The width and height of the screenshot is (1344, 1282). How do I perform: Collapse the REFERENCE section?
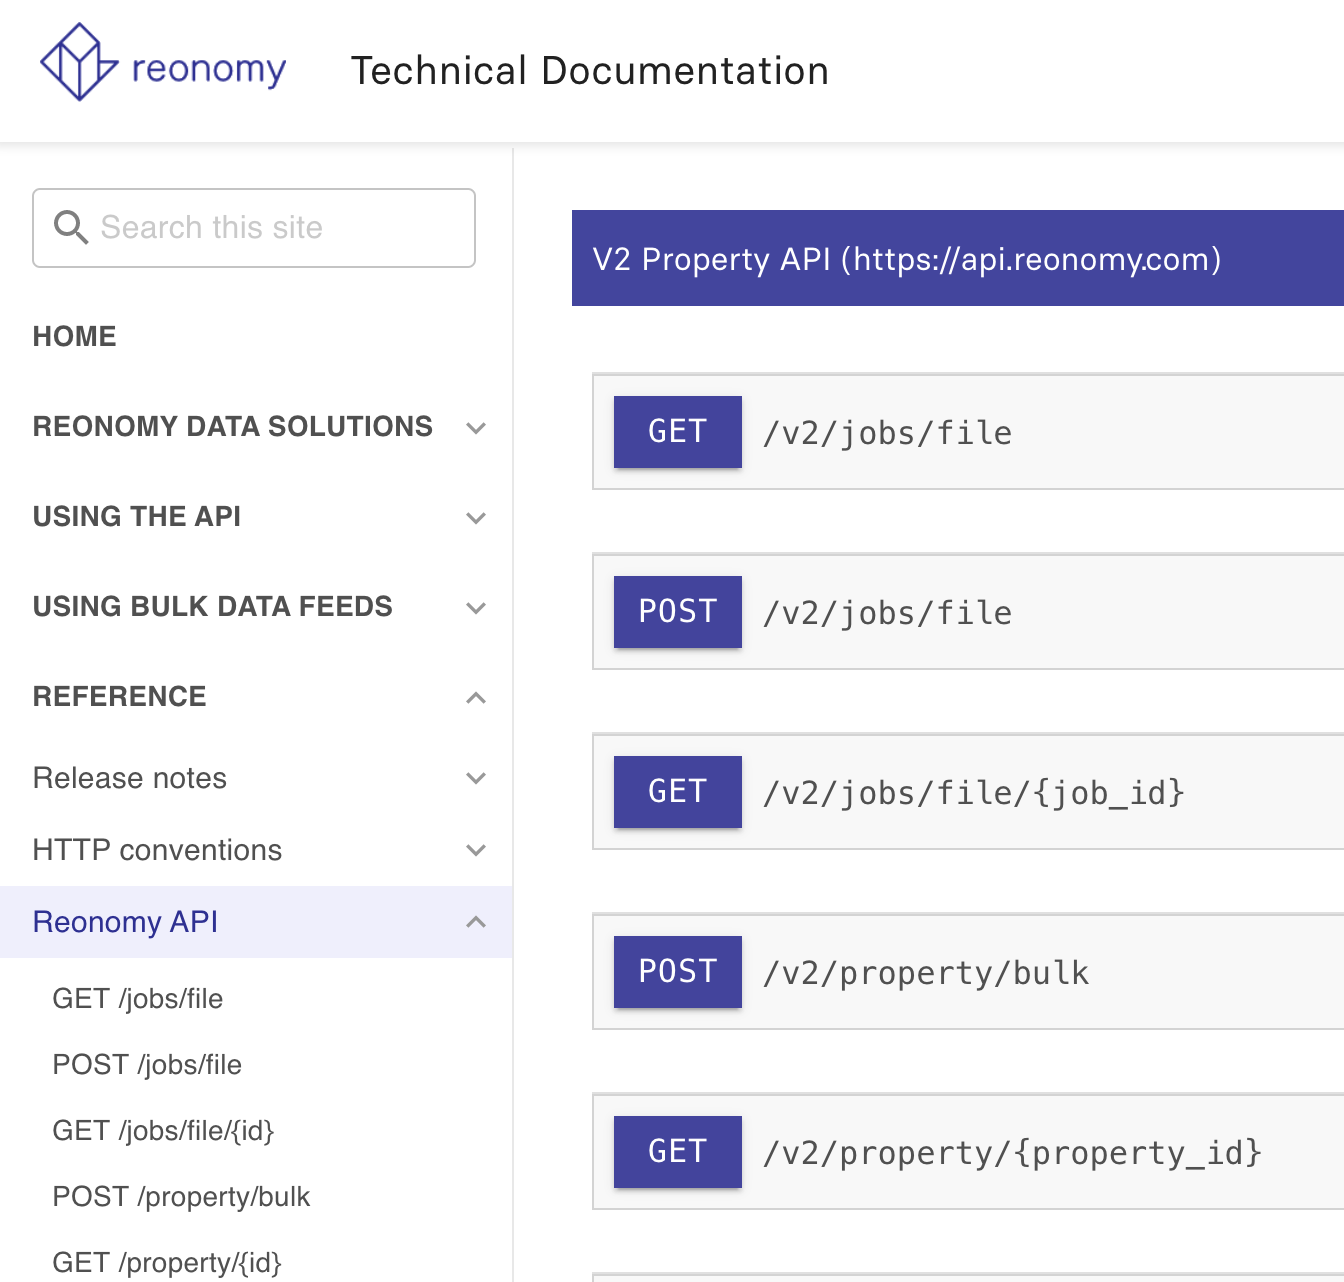477,697
